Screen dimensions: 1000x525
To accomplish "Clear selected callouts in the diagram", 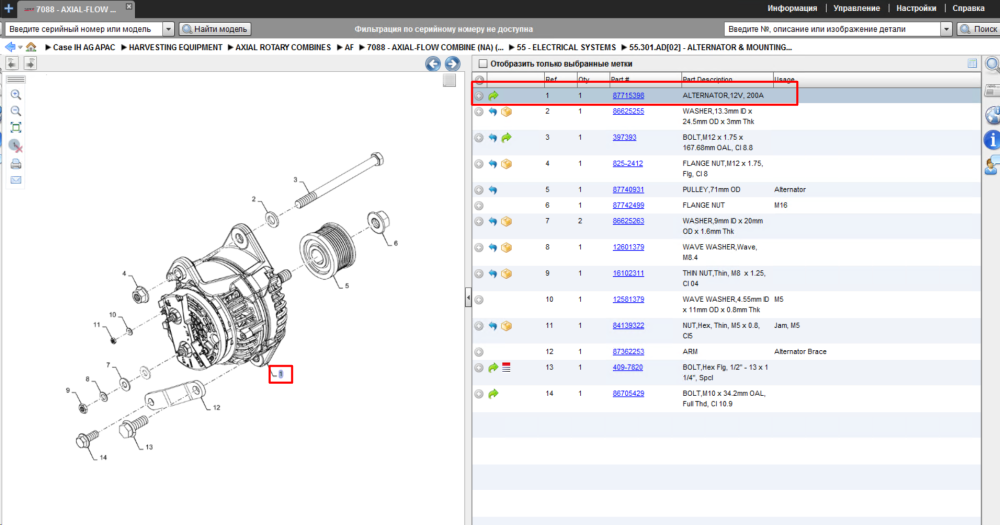I will click(x=16, y=146).
